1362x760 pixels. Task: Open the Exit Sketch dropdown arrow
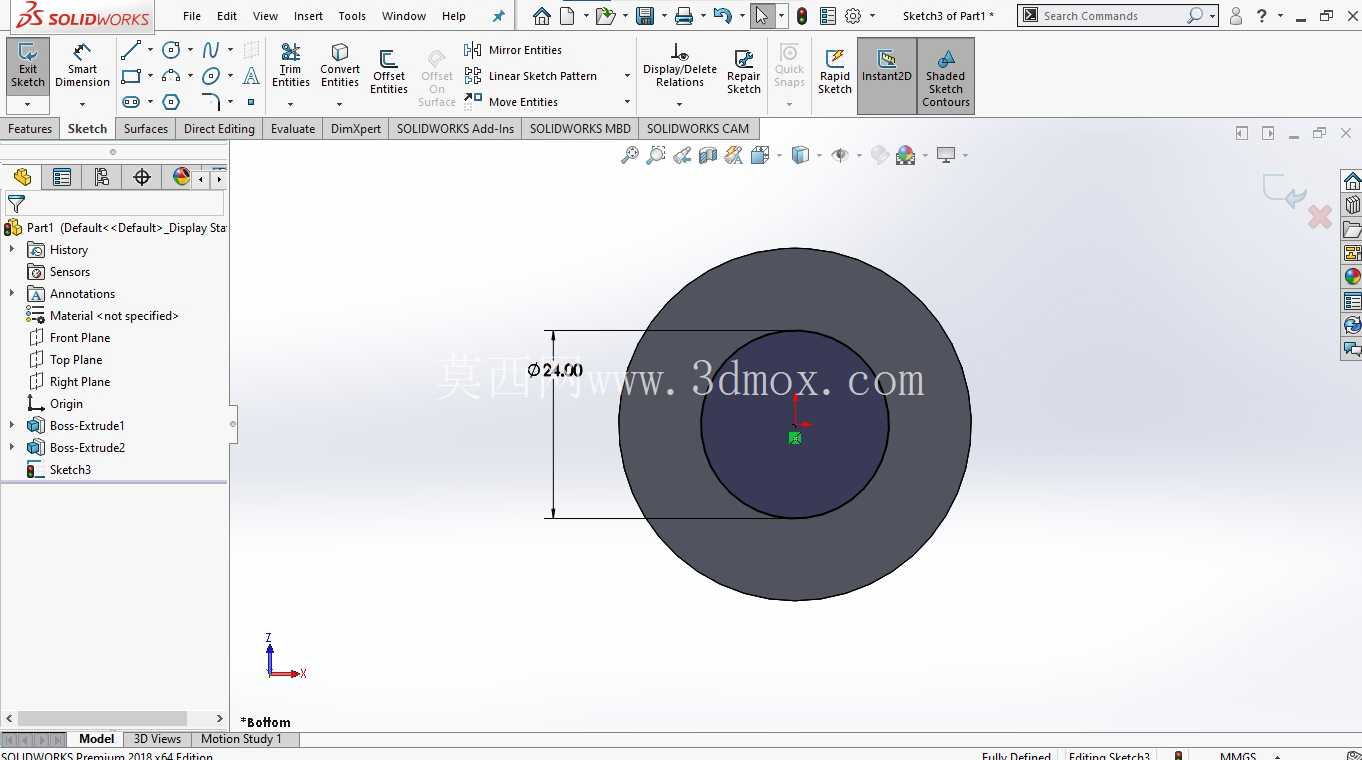click(x=28, y=104)
